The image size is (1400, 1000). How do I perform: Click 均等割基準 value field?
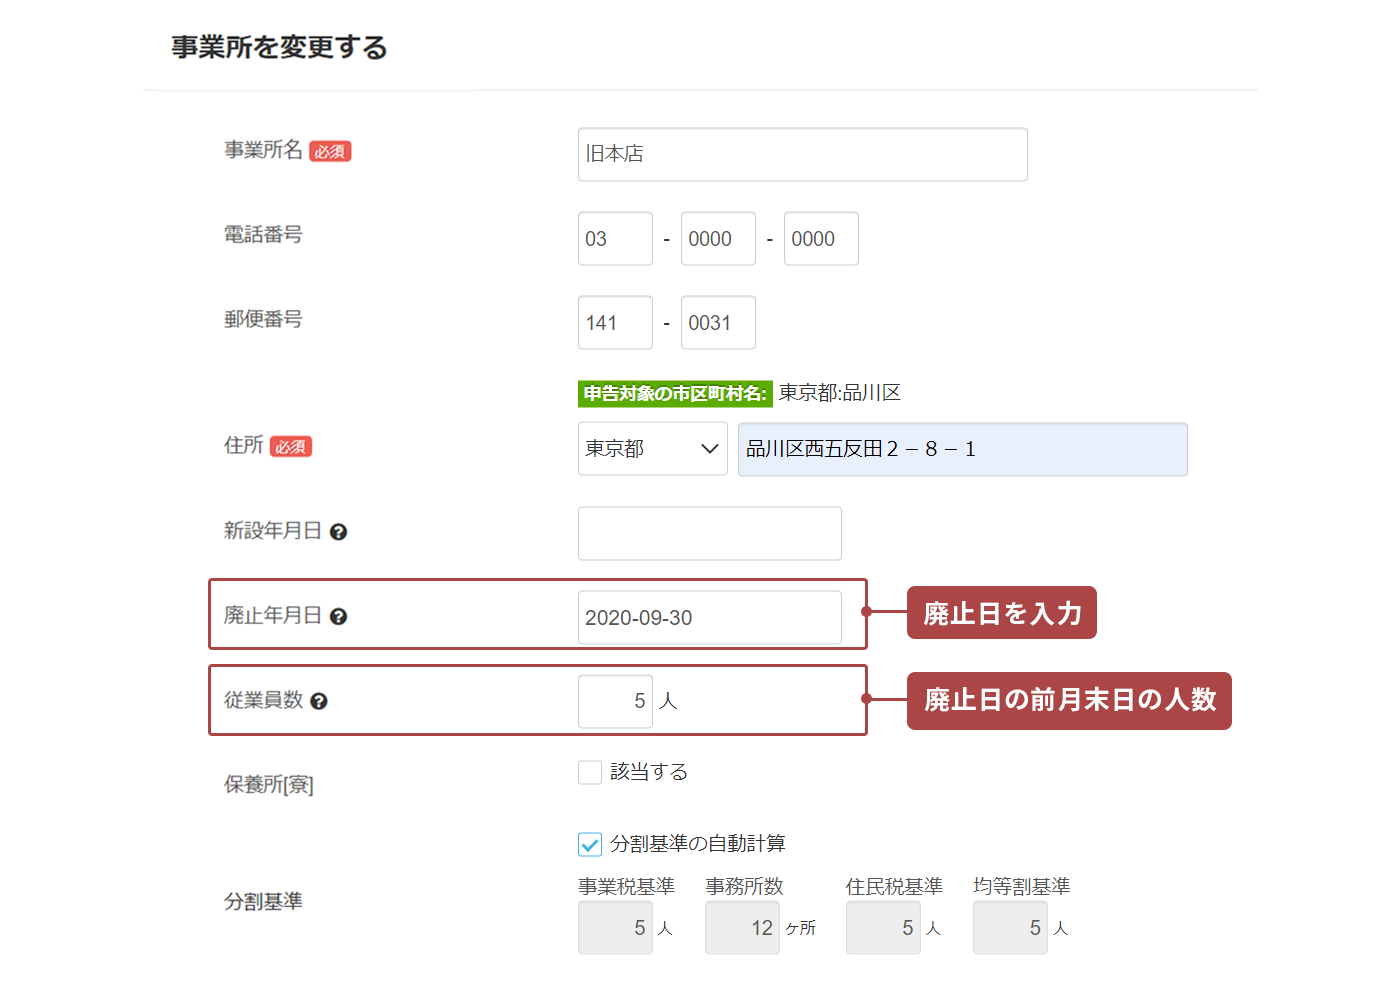(1010, 928)
